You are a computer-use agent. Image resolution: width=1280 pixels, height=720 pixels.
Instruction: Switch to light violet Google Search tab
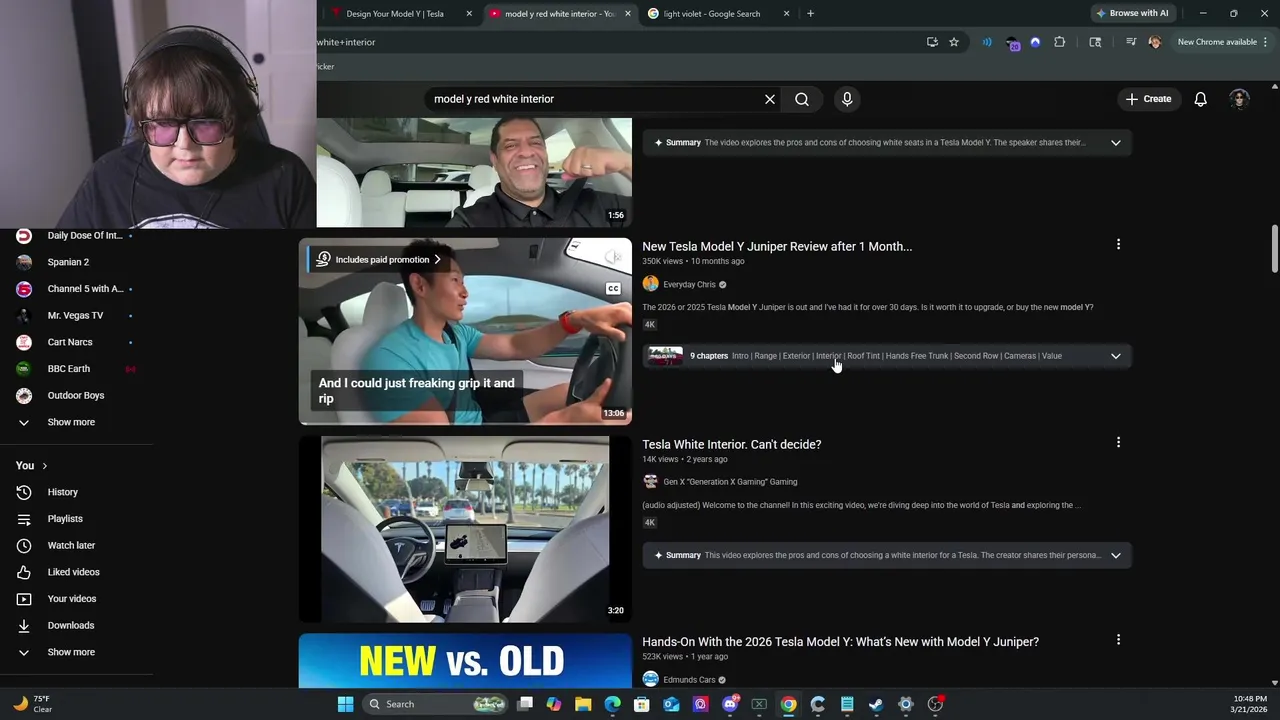[711, 14]
